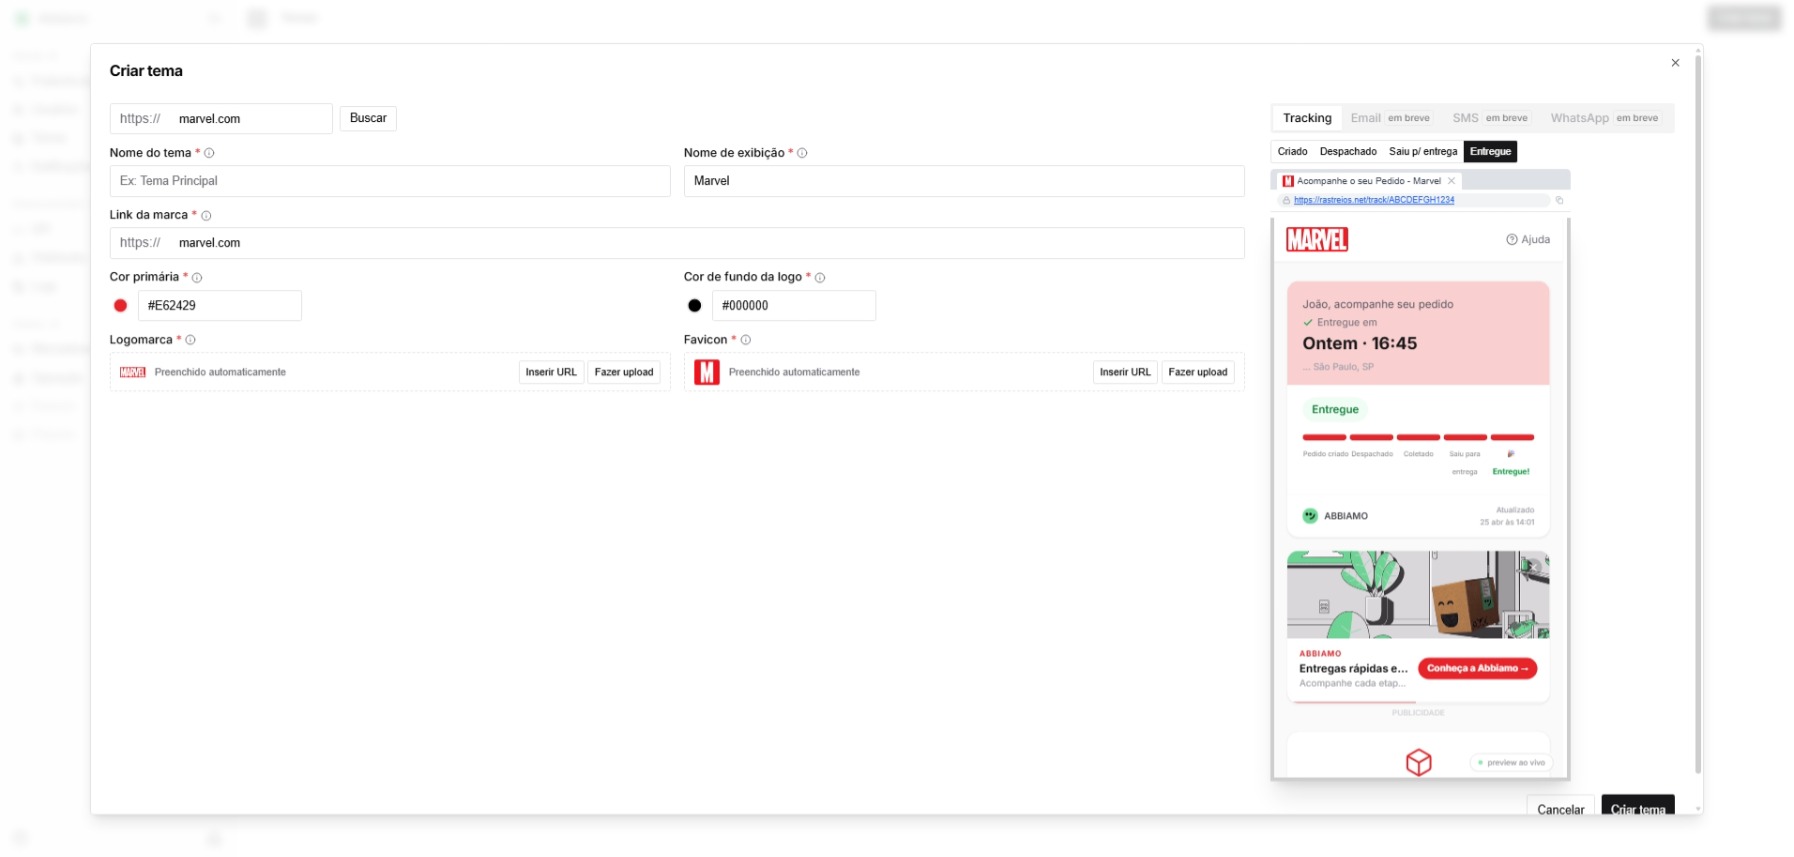Viewport: 1794px width, 857px height.
Task: Click info icon next to Cor de fundo da logo
Action: [820, 278]
